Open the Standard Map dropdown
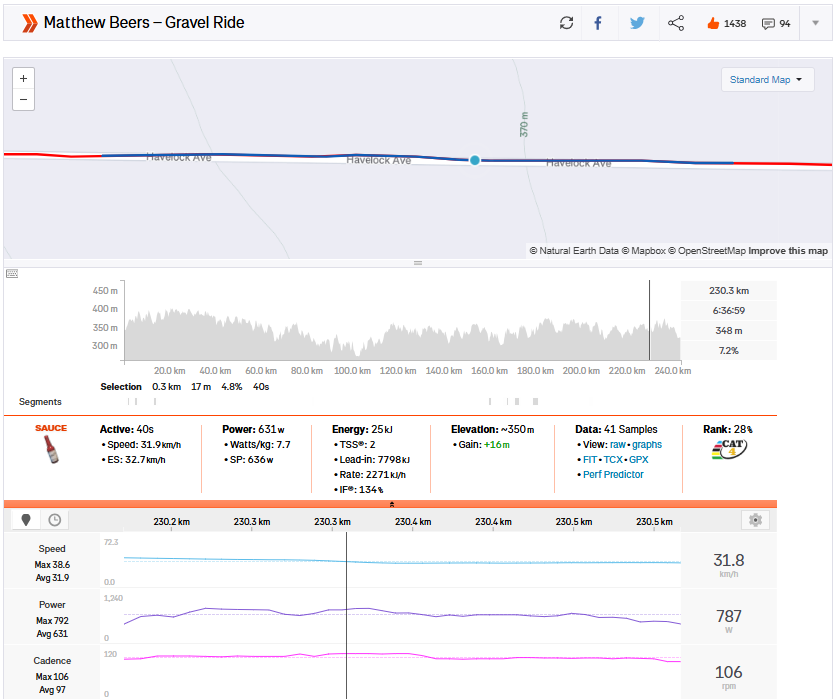 click(x=767, y=80)
